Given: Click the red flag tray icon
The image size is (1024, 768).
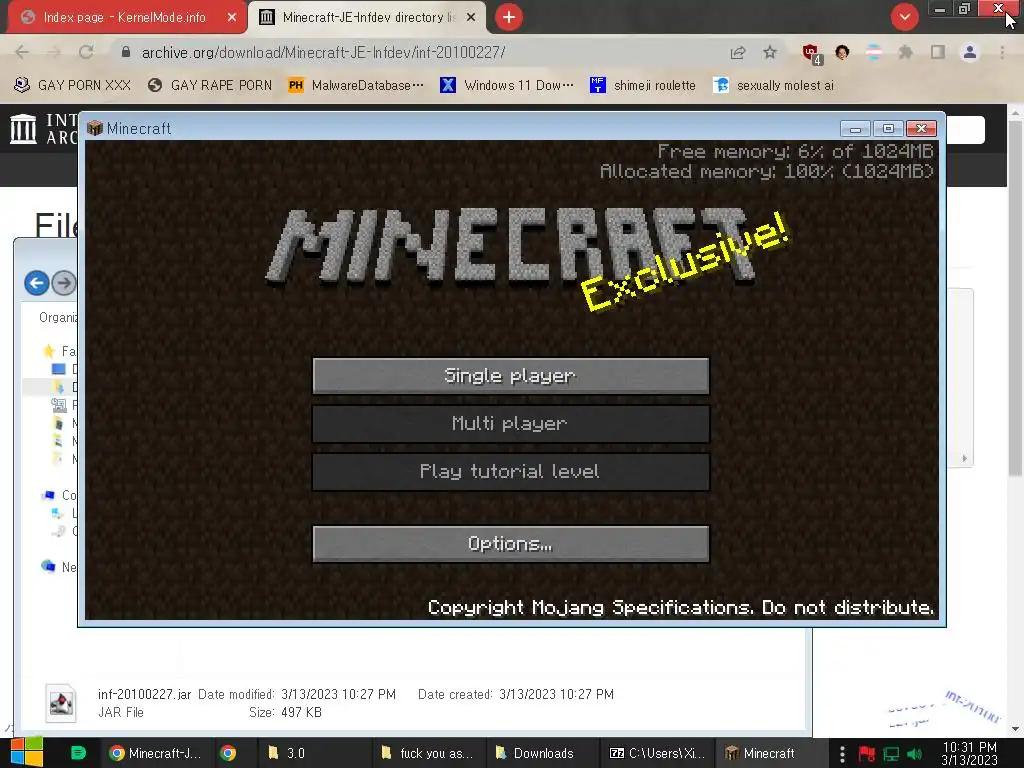Looking at the screenshot, I should tap(867, 754).
